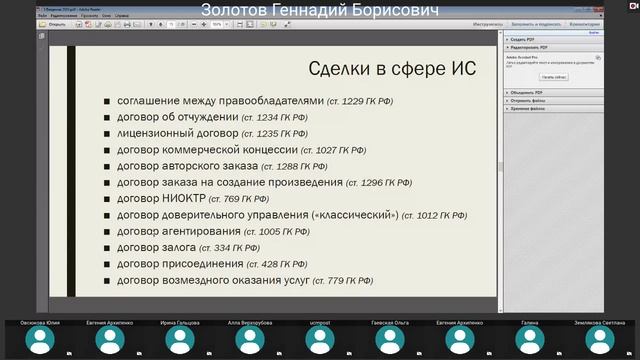Image resolution: width=640 pixels, height=360 pixels.
Task: Click the print icon in Adobe Reader toolbar
Action: pyautogui.click(x=127, y=24)
